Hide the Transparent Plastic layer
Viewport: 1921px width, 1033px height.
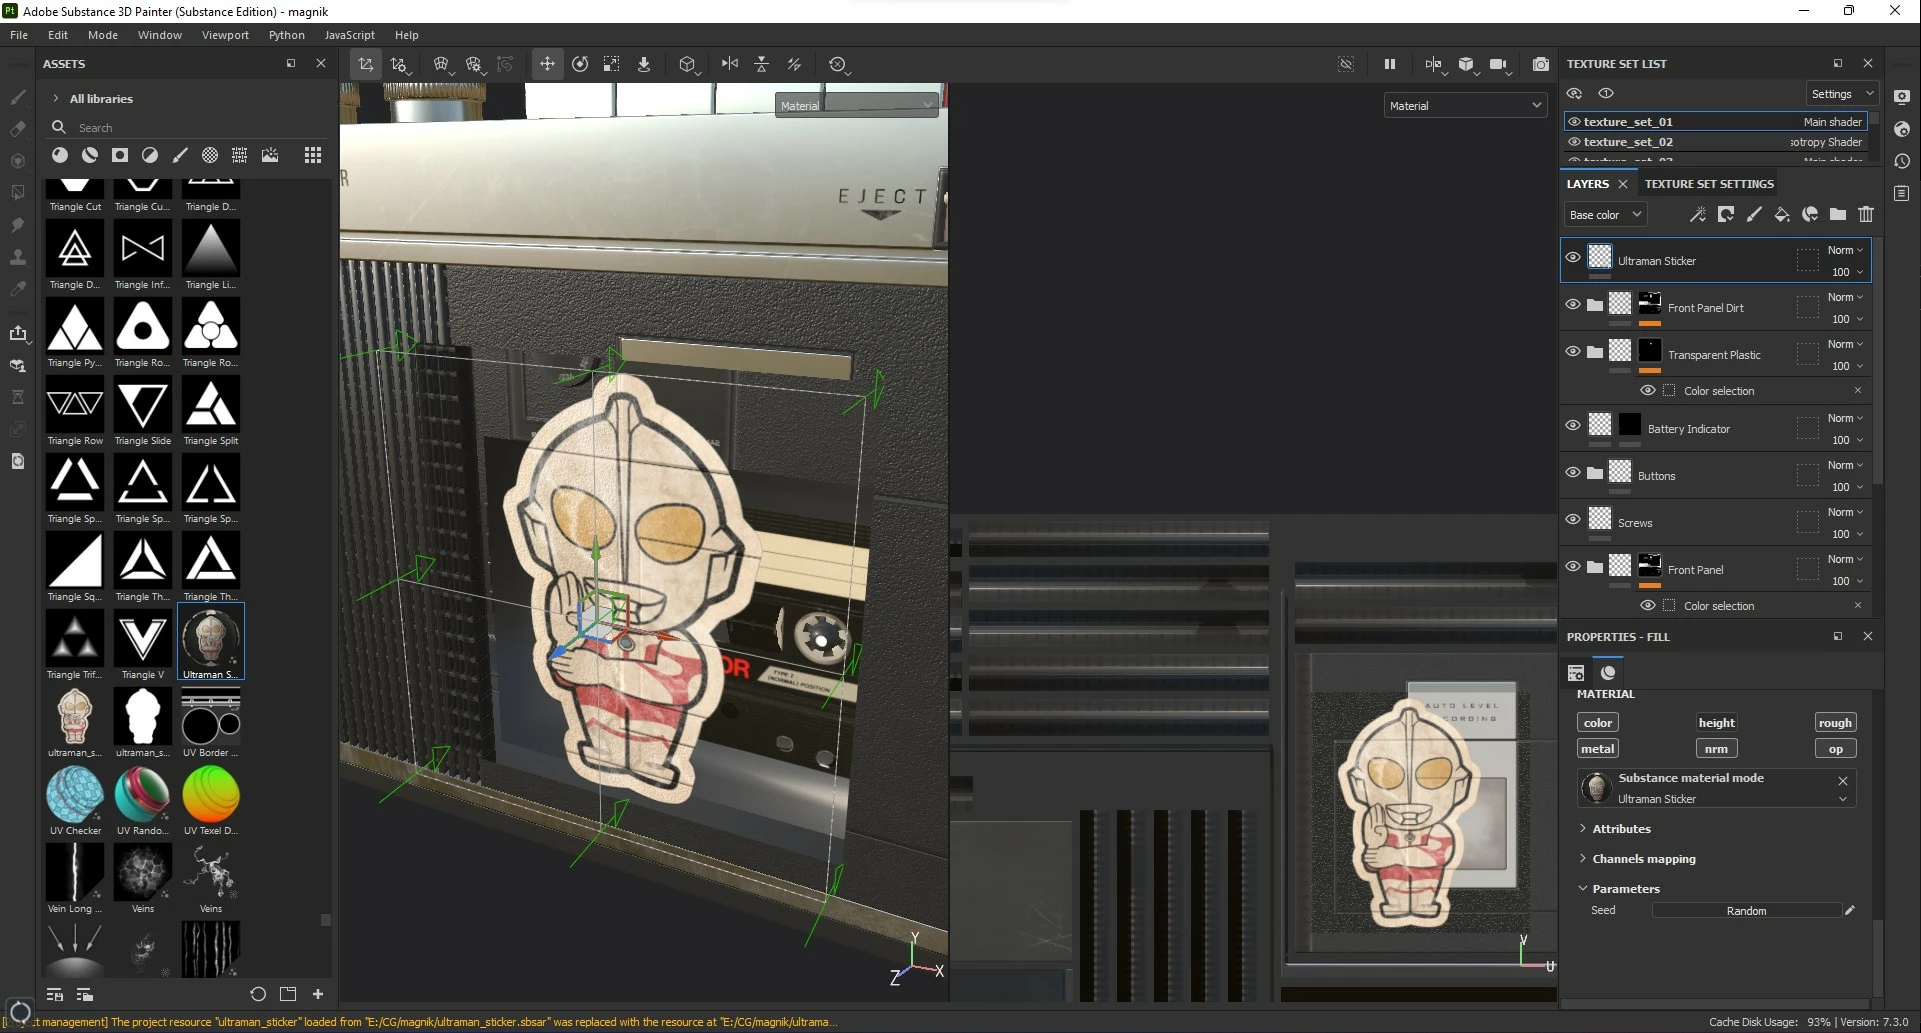[1573, 352]
